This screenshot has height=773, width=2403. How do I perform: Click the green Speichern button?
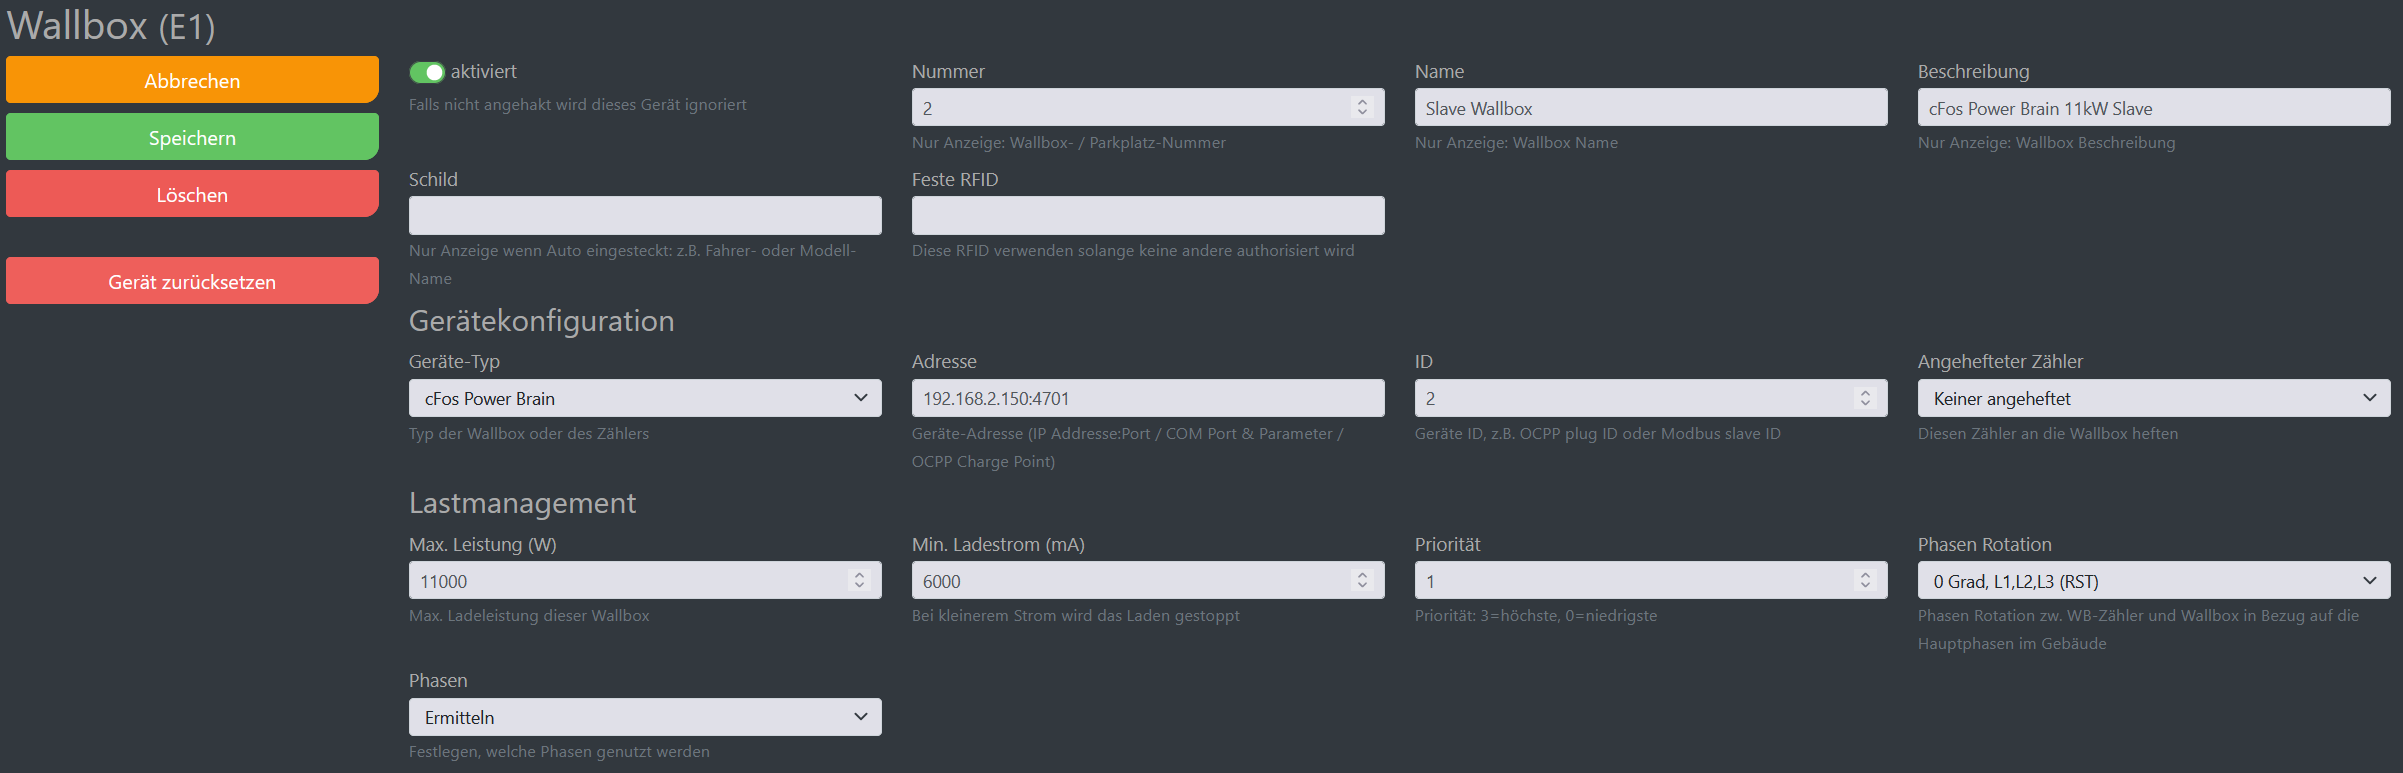[192, 137]
